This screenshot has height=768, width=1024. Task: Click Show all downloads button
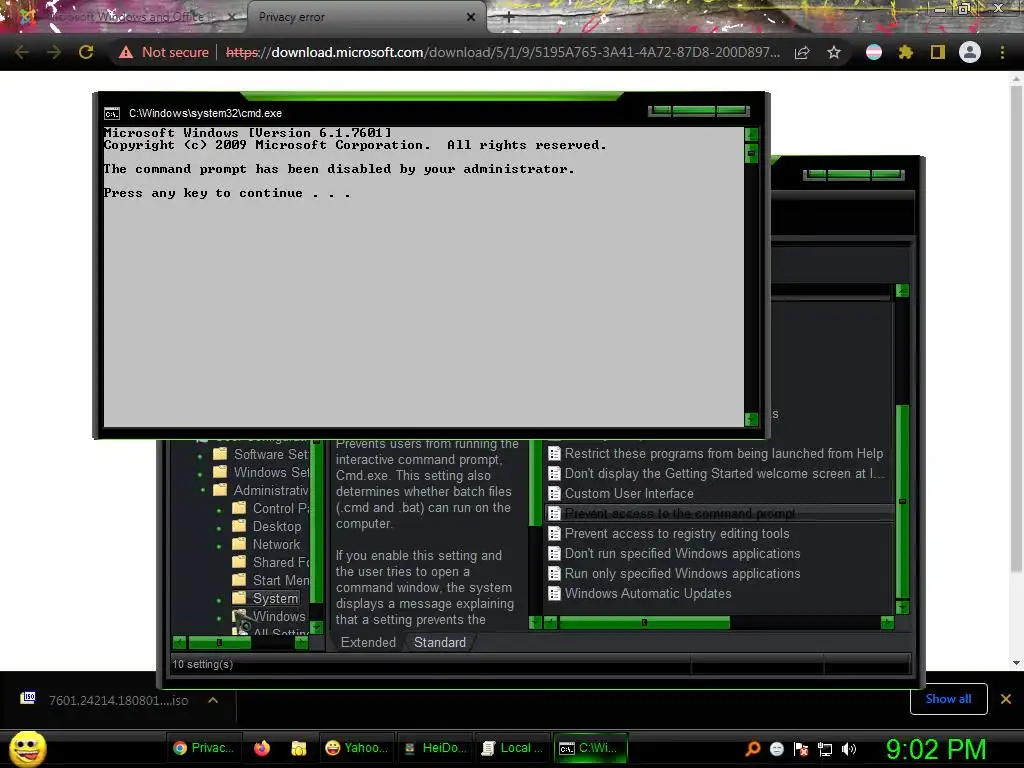coord(948,699)
